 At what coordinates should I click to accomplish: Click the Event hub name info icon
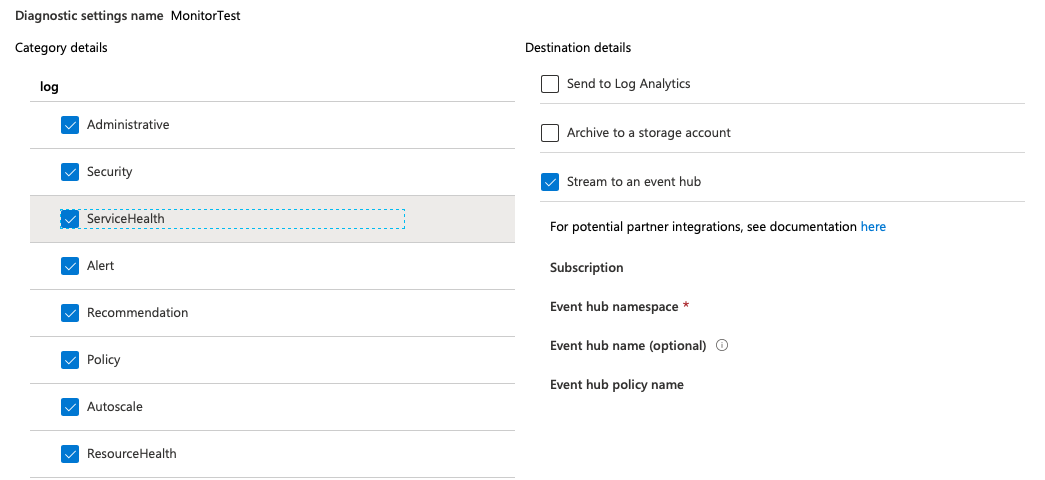[x=722, y=346]
